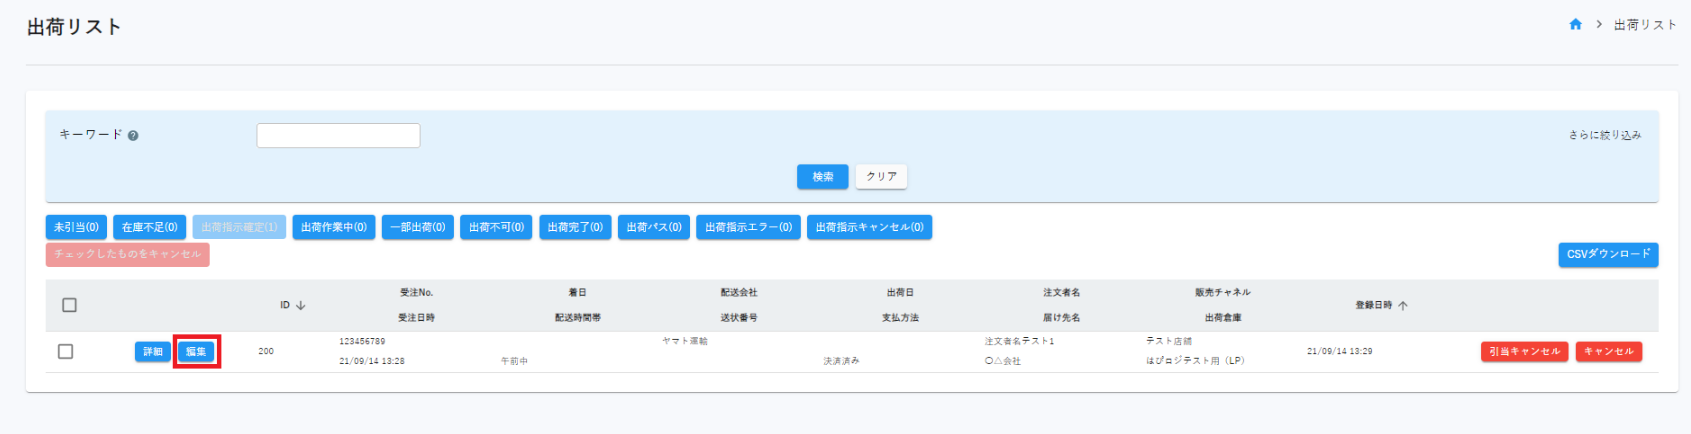
Task: Filter by 未引当(0) status
Action: click(x=76, y=228)
